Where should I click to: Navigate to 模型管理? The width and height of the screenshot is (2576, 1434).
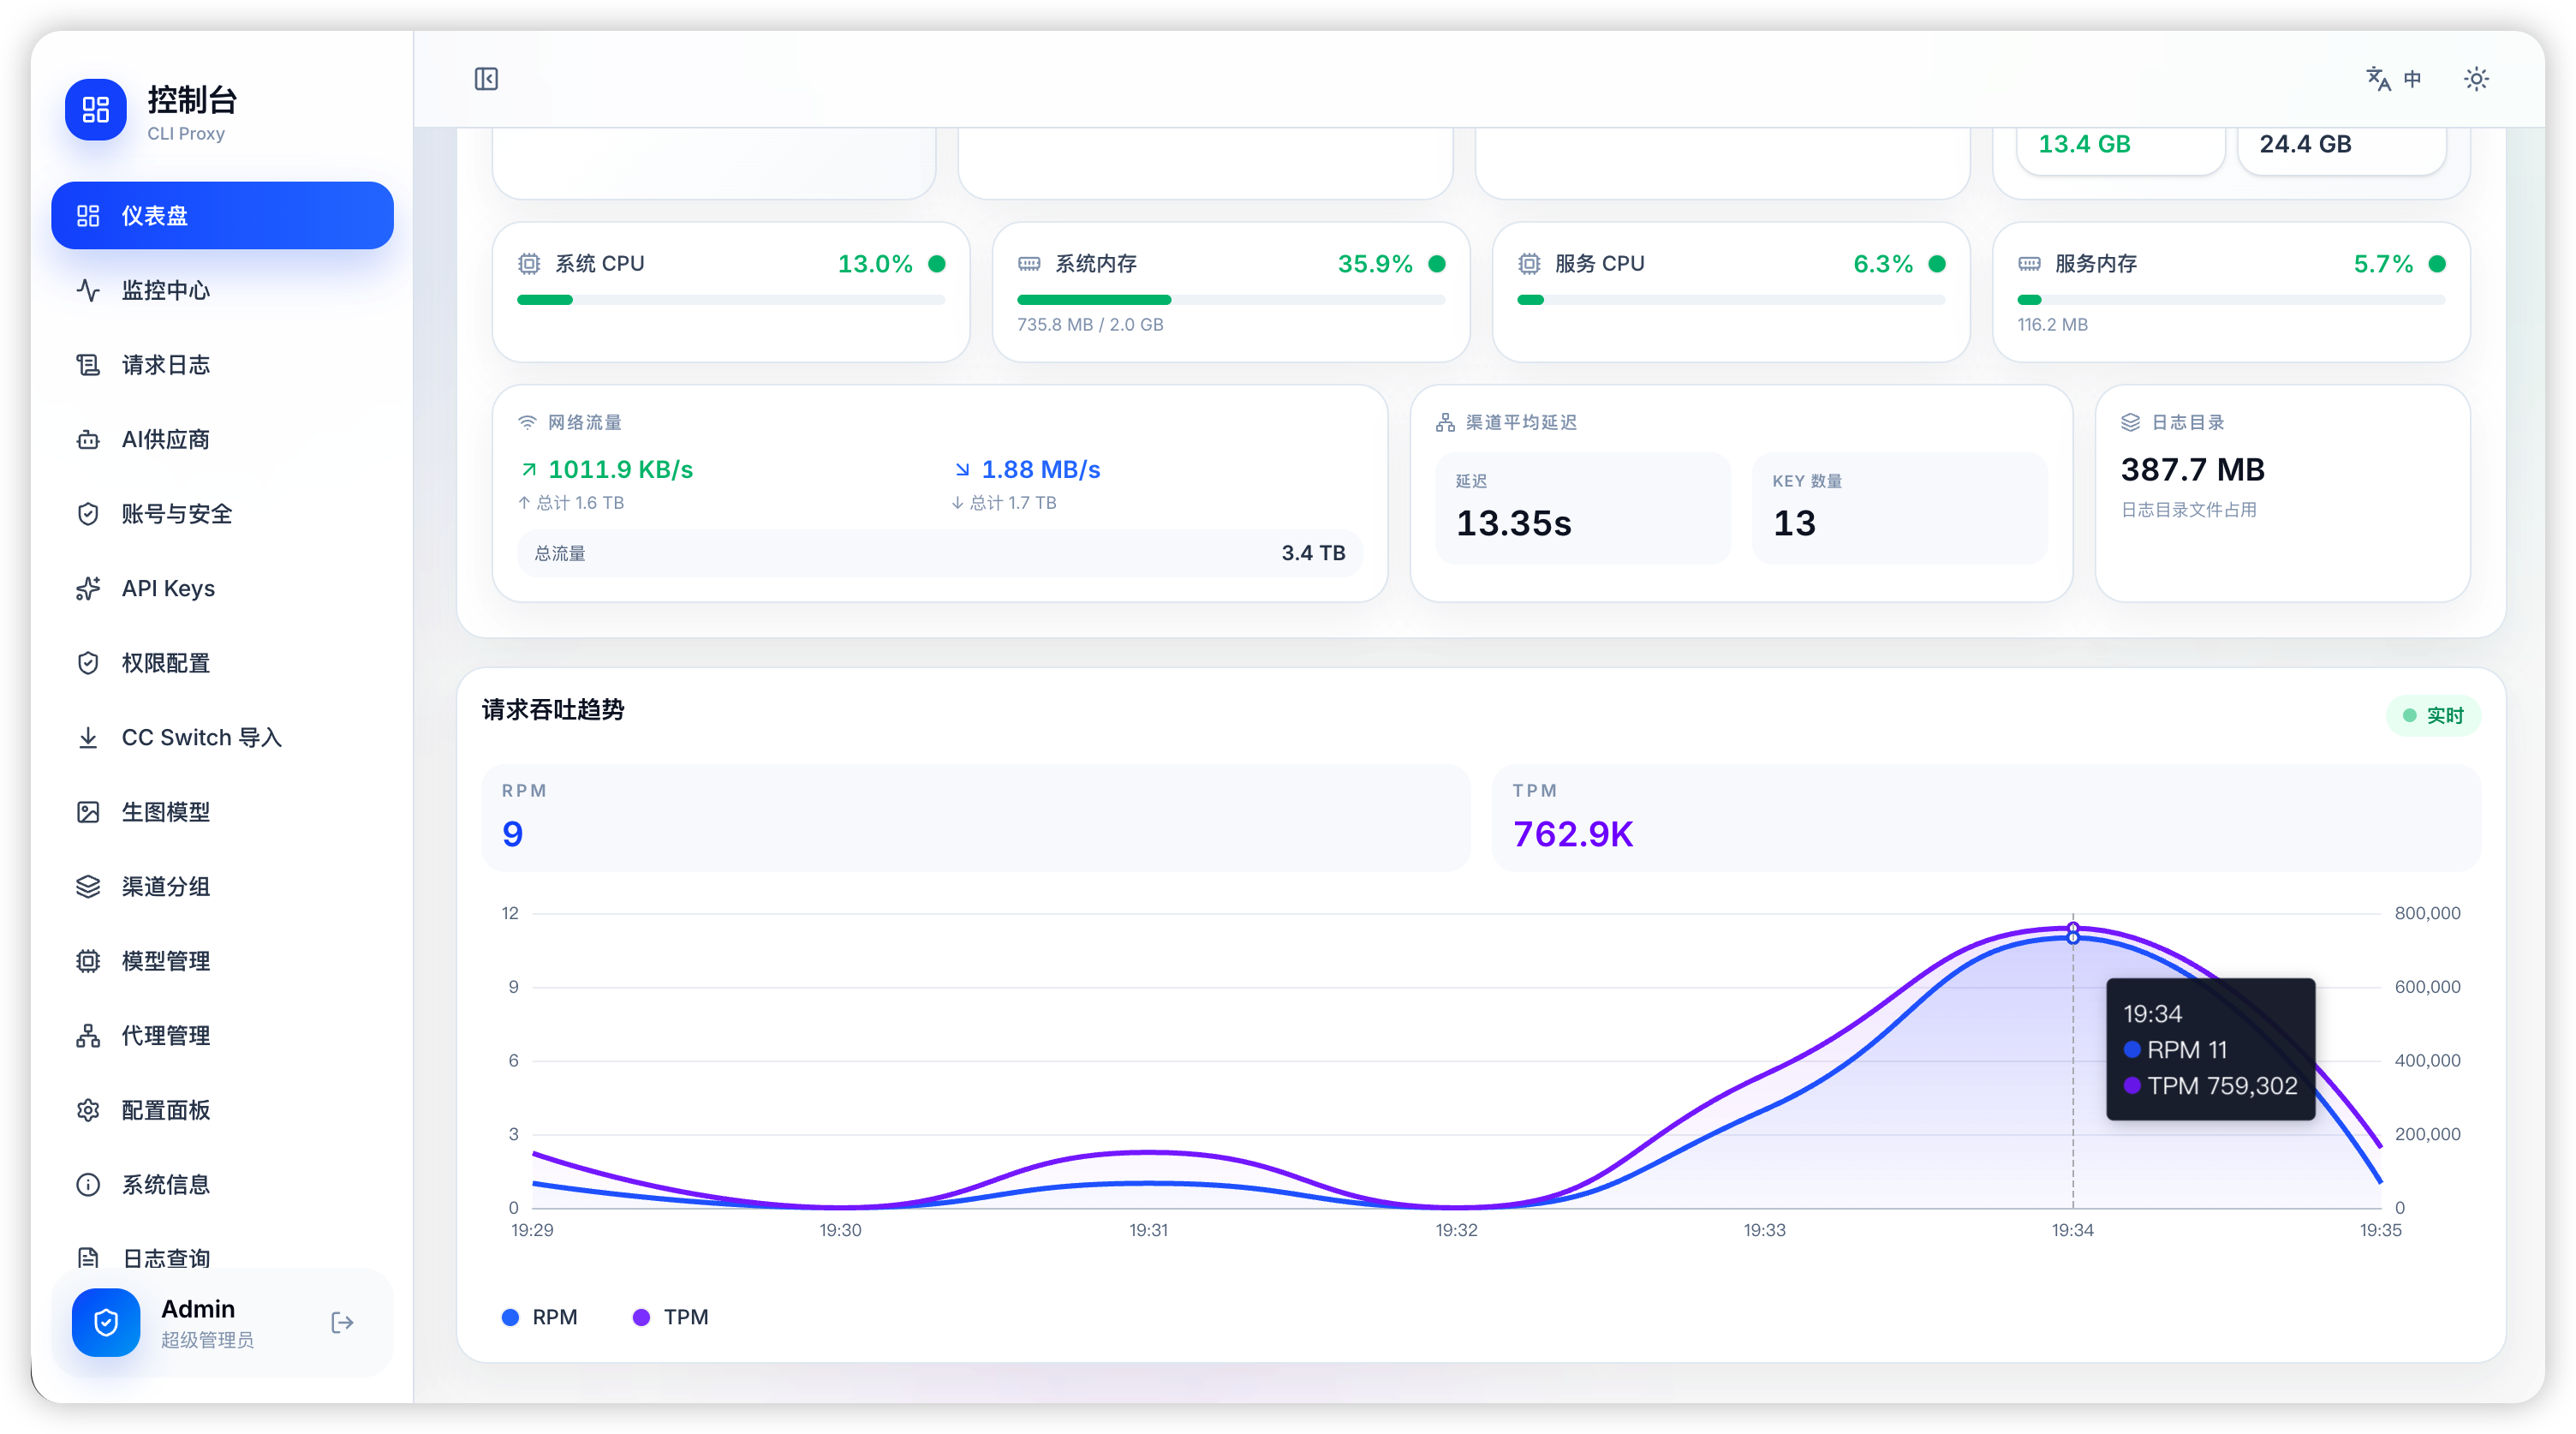point(222,961)
